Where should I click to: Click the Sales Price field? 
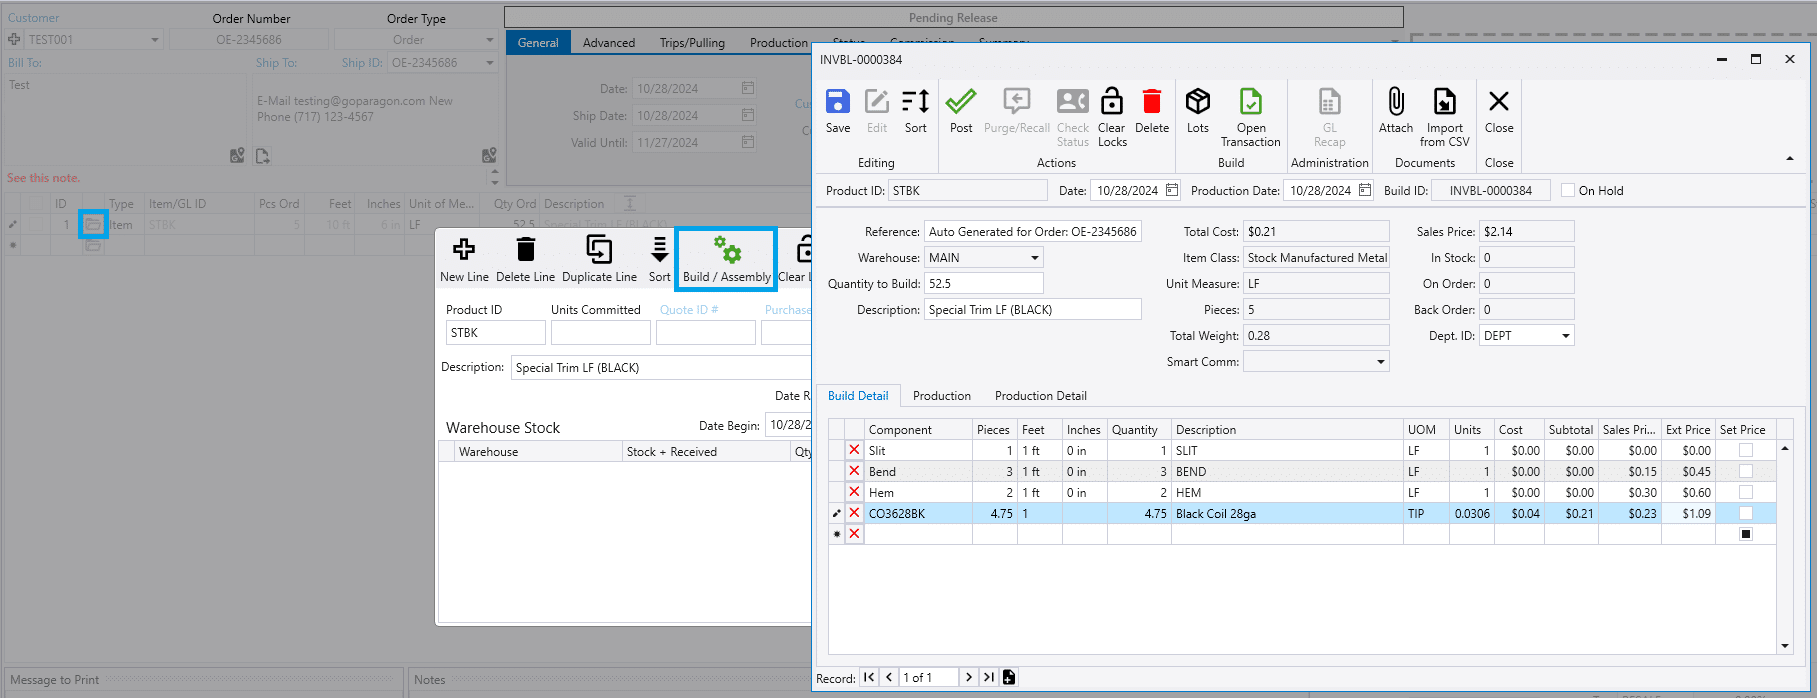click(x=1526, y=232)
